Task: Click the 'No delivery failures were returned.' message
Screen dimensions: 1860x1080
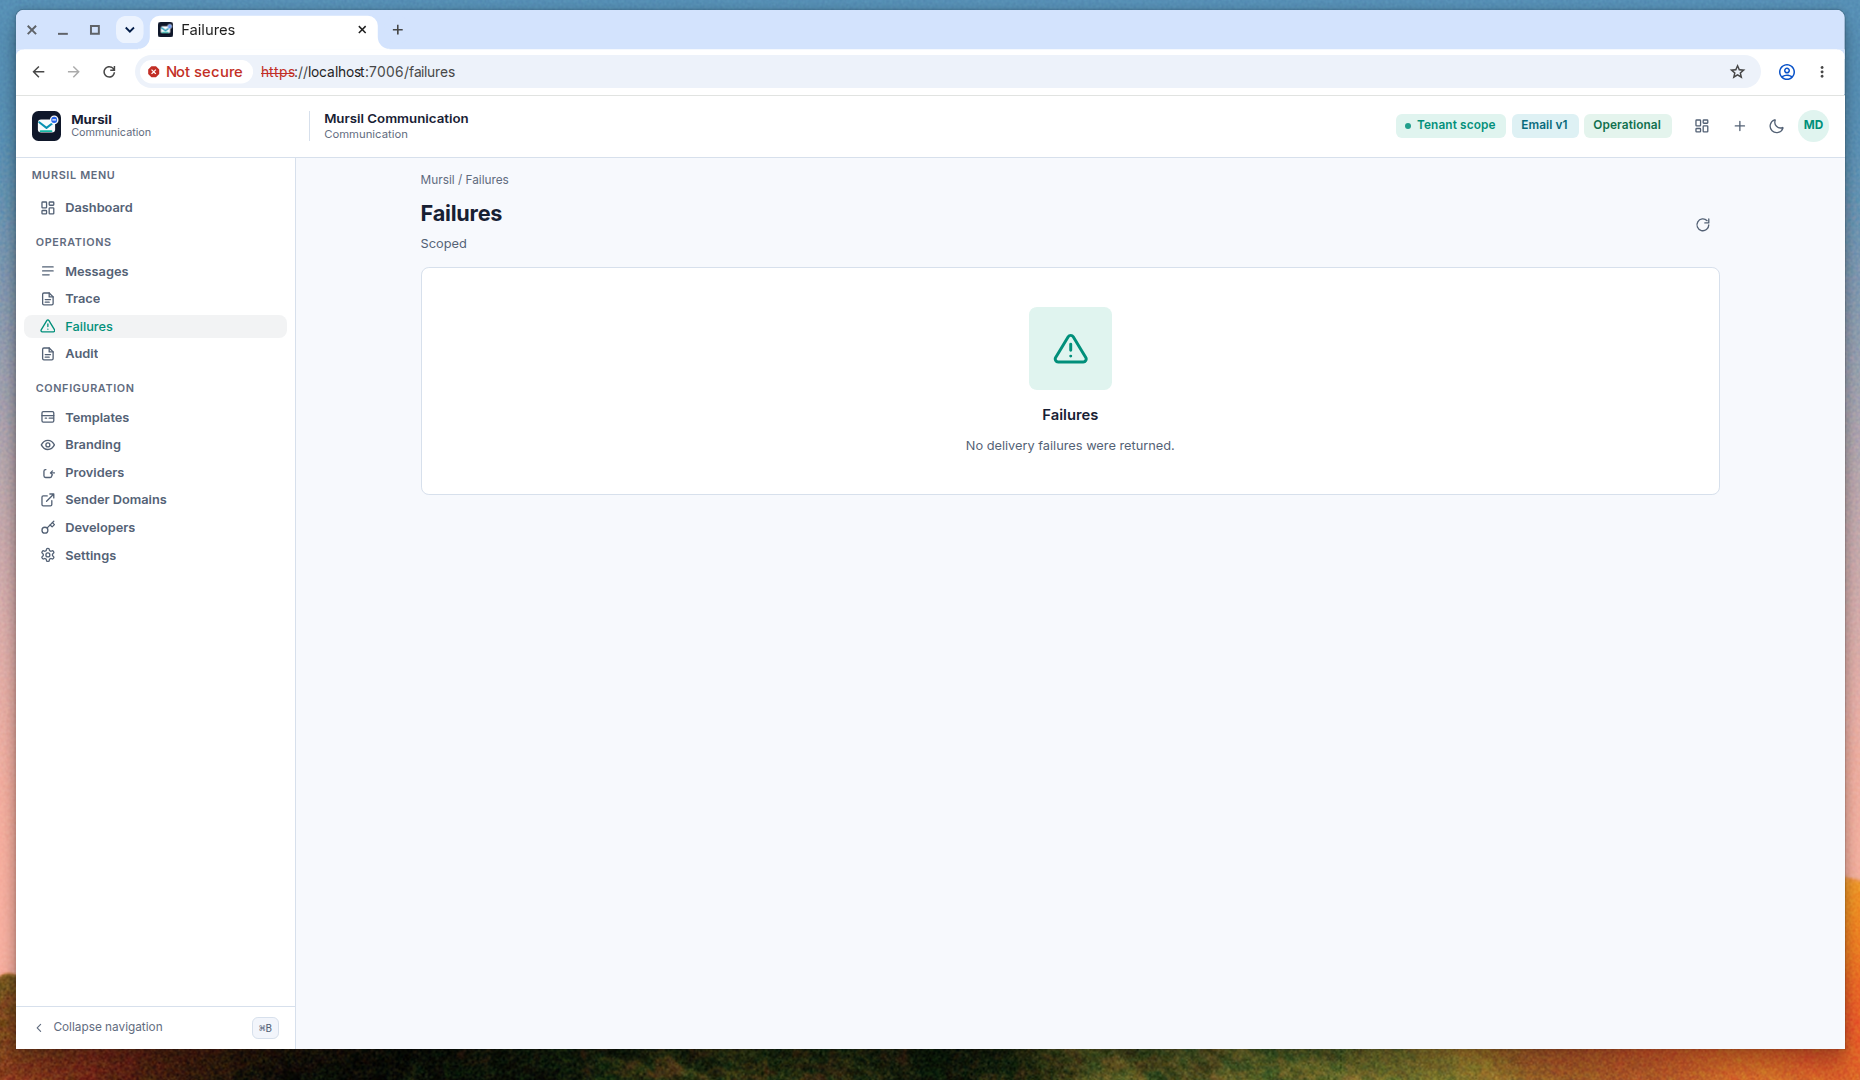Action: point(1070,446)
